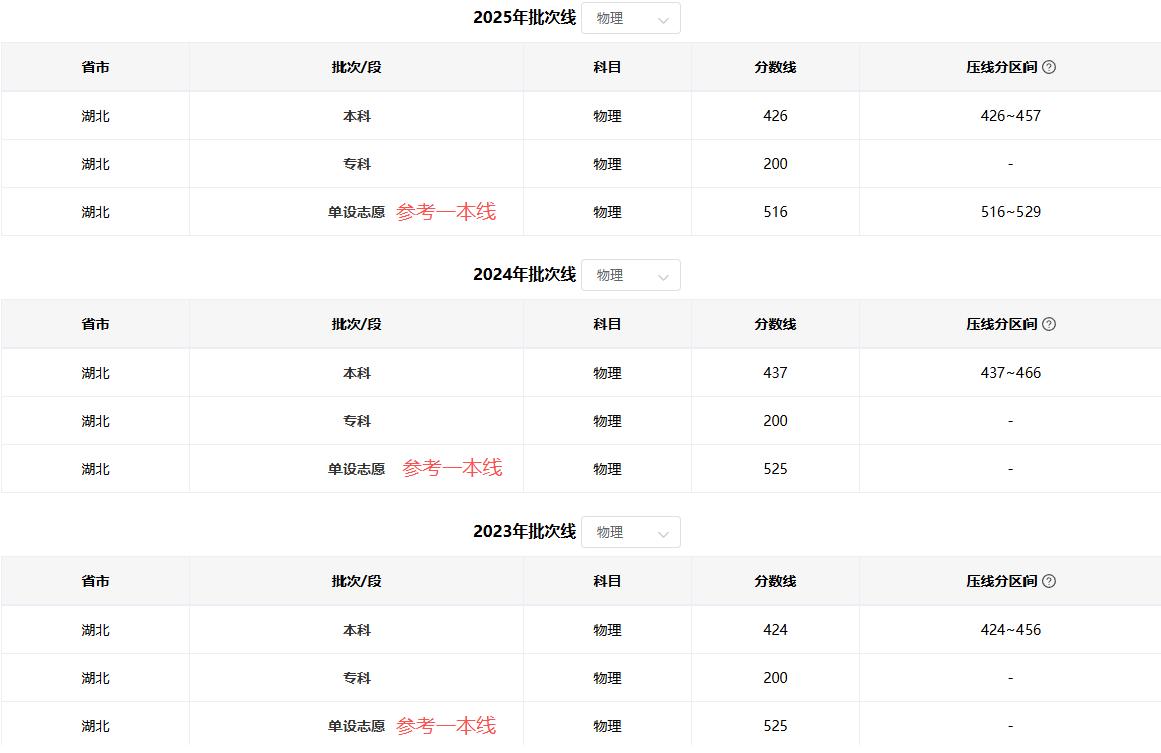Click the 2024 分数线 column header
This screenshot has width=1161, height=753.
[775, 324]
